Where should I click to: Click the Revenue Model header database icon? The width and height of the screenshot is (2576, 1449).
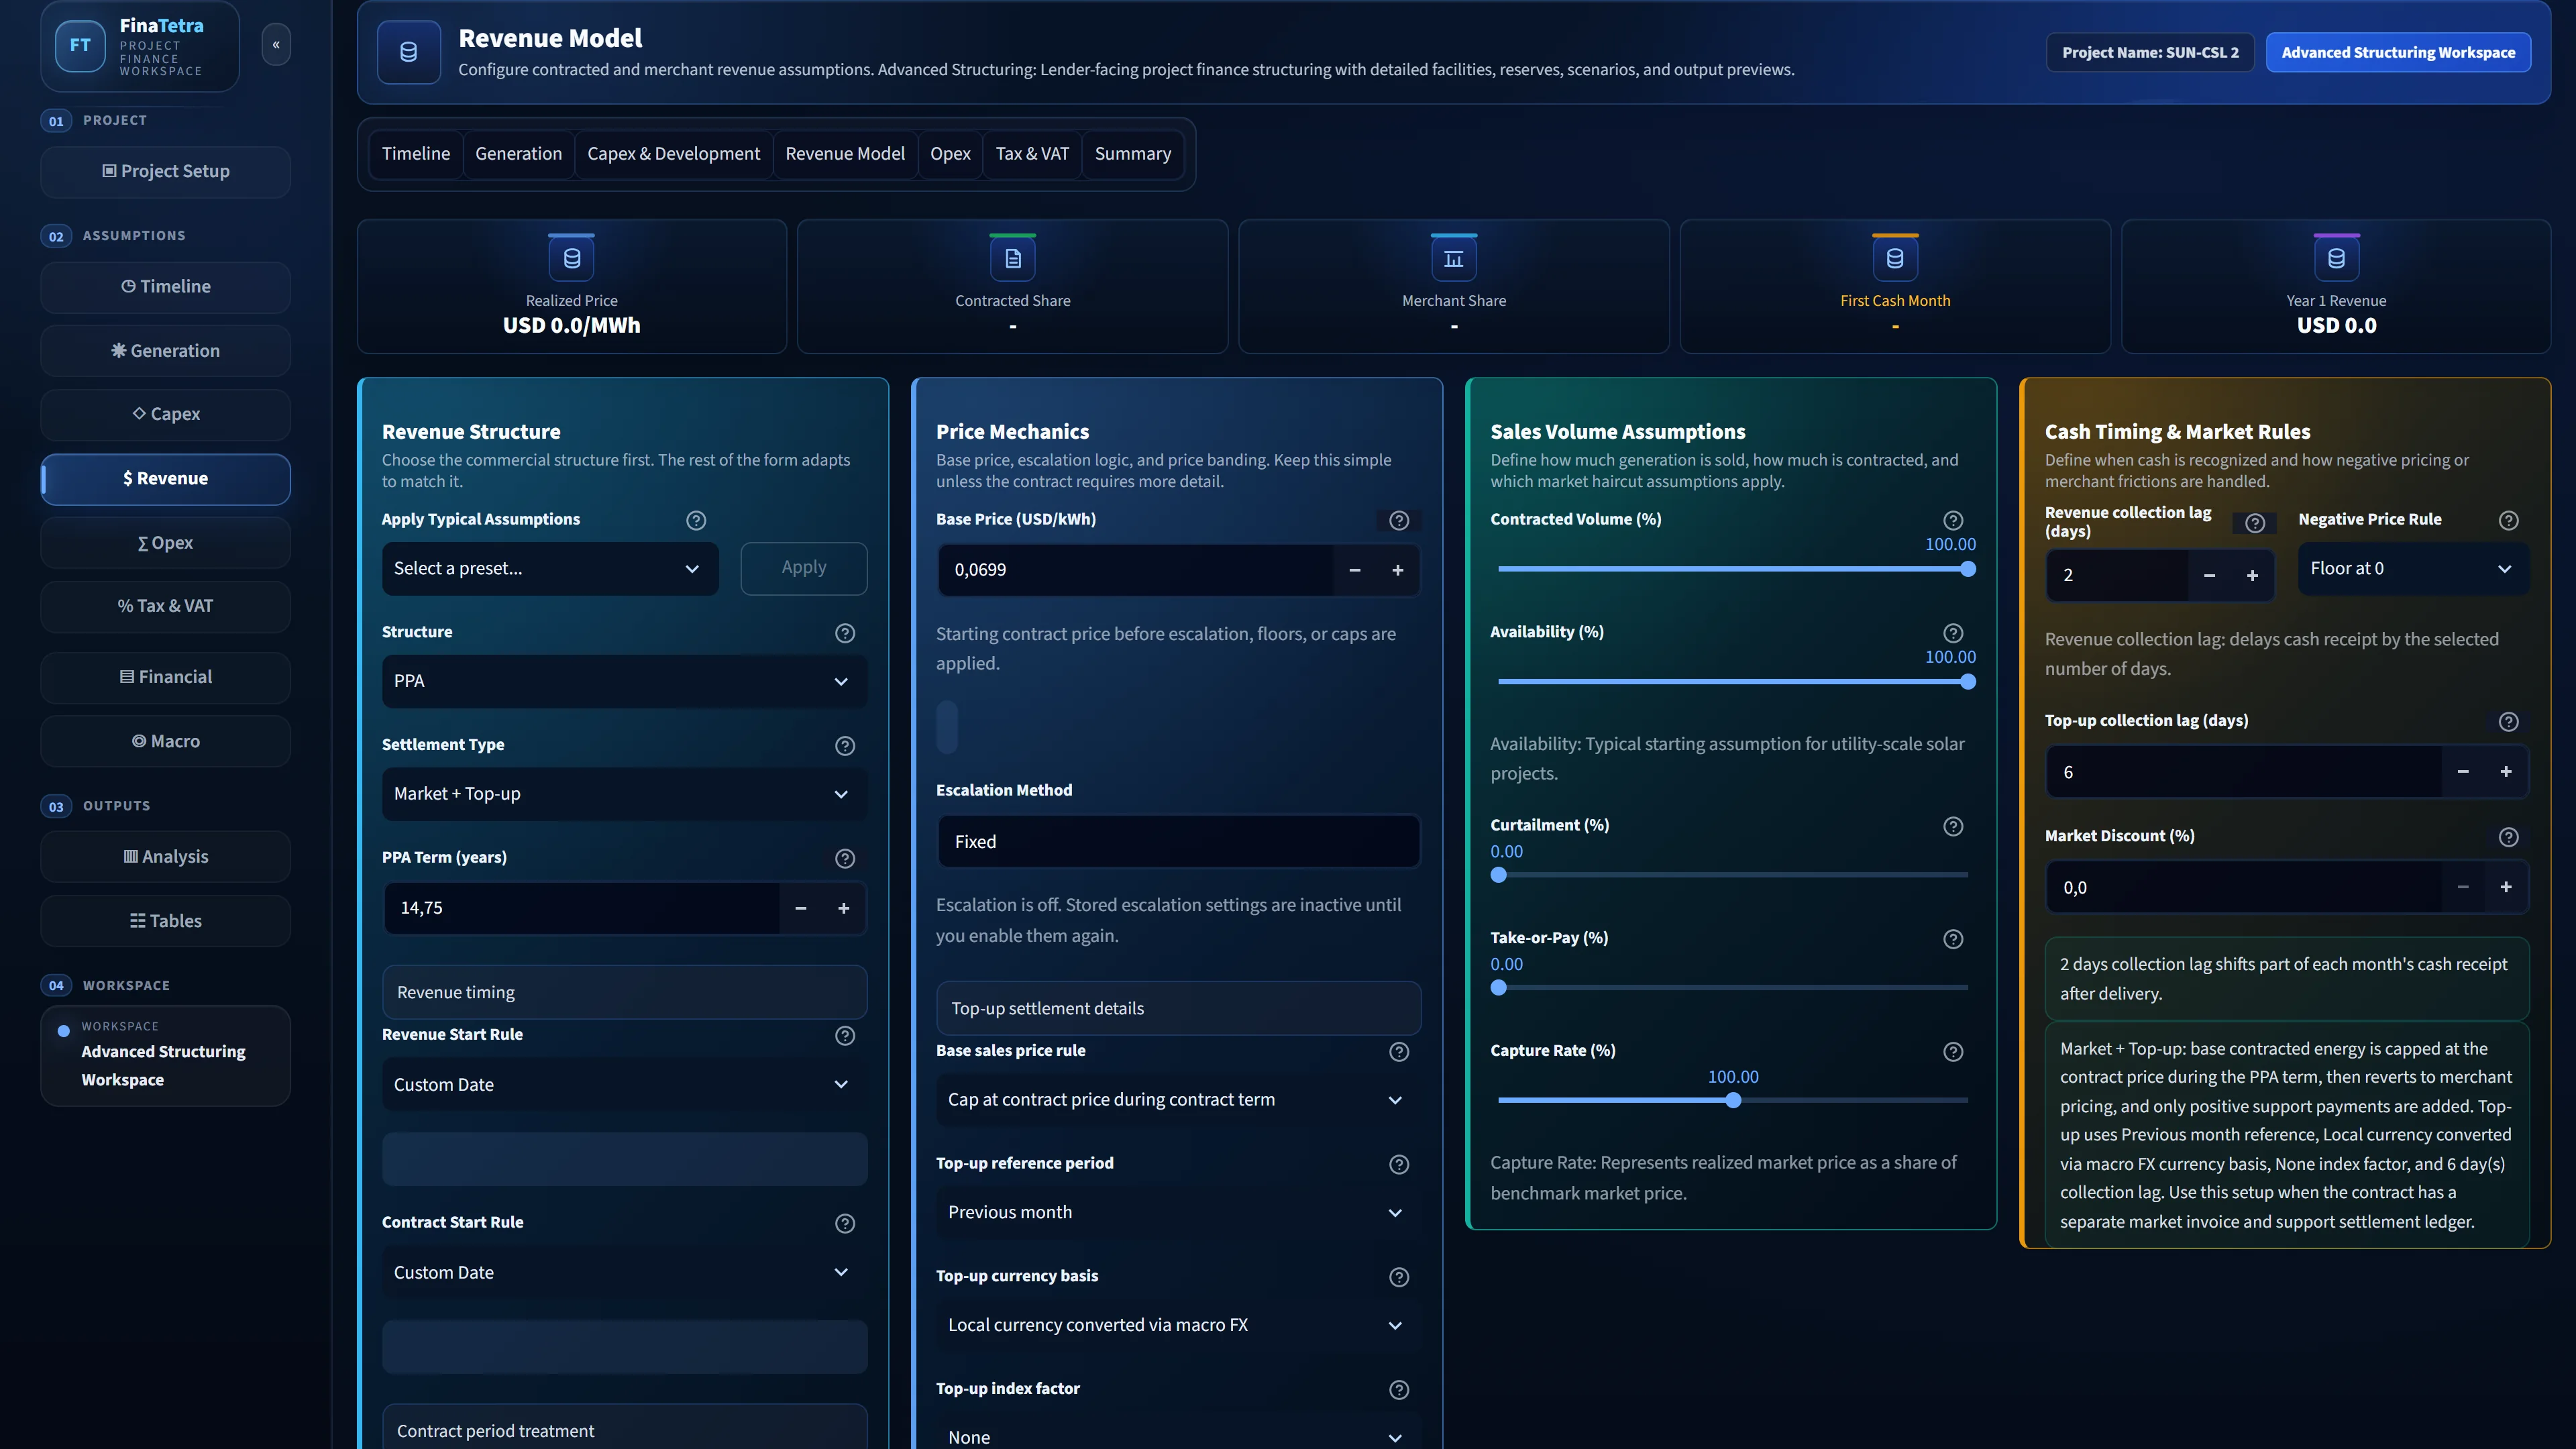pos(409,52)
